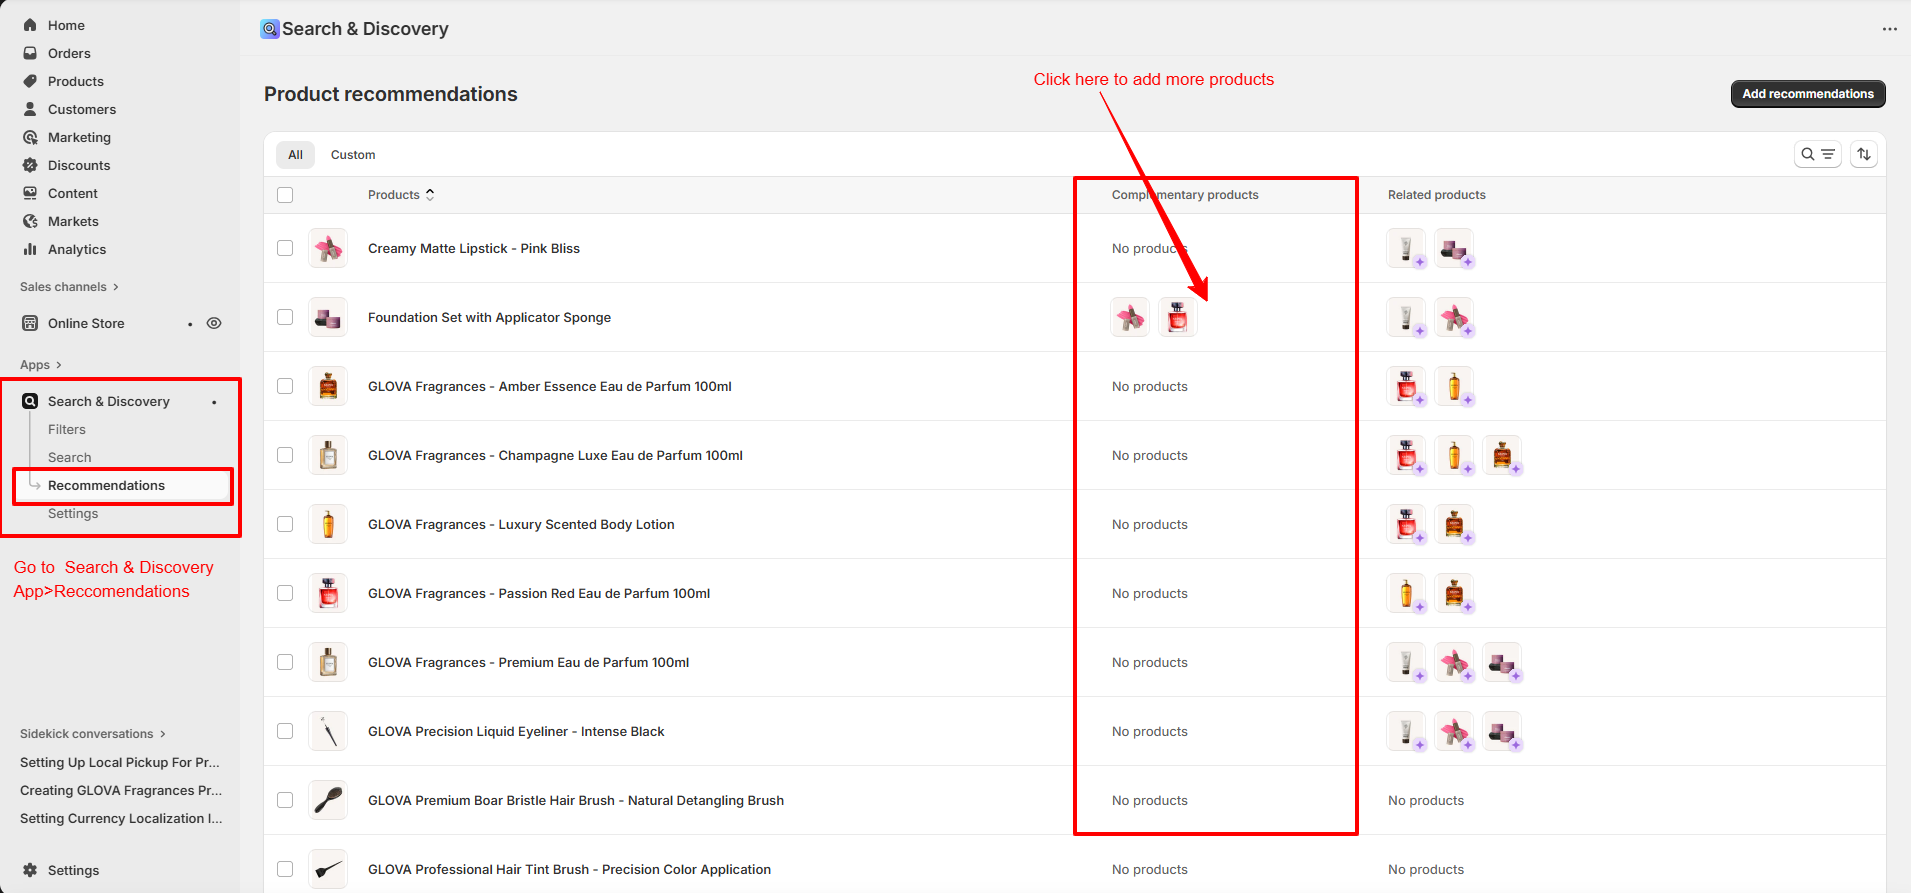Click Foundation Set product thumbnail
Image resolution: width=1911 pixels, height=893 pixels.
(328, 317)
